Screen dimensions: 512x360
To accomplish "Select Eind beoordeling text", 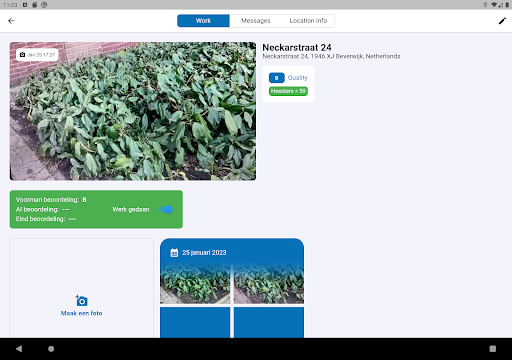I will tap(46, 219).
